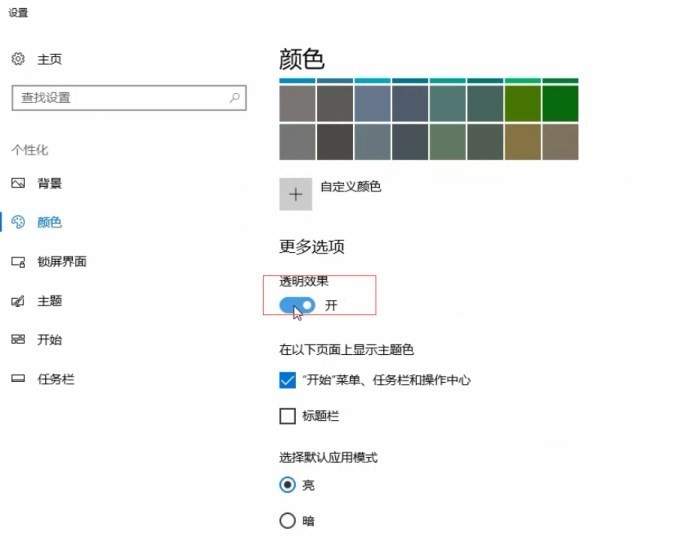Focus the 查找设置 search field

(129, 98)
